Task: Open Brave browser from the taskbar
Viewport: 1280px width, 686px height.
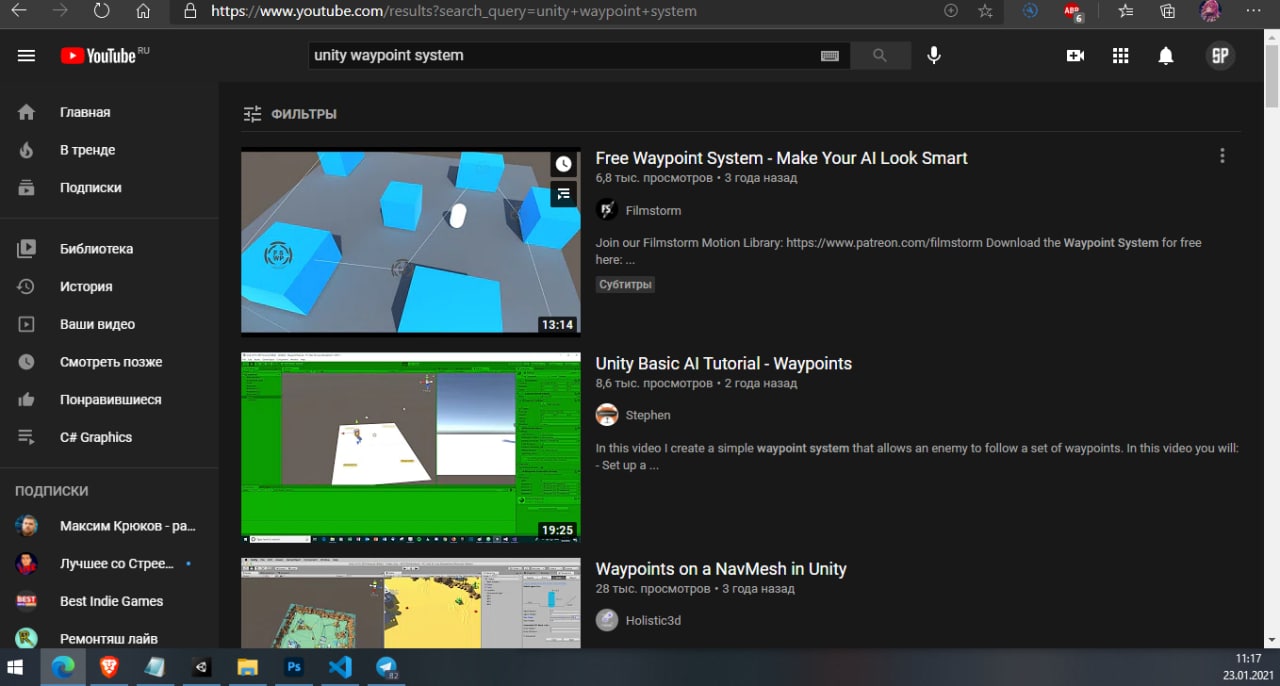Action: point(109,667)
